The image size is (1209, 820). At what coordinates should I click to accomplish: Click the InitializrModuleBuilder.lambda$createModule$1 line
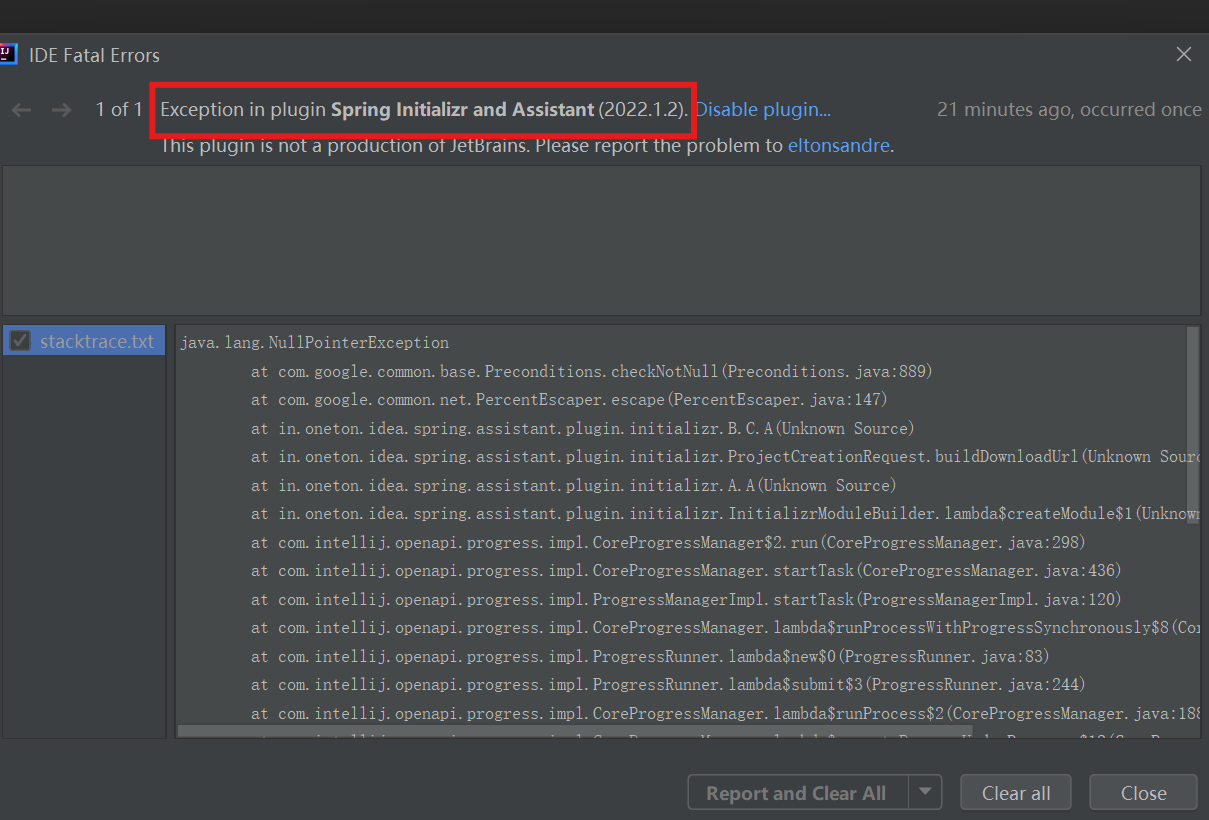click(x=725, y=514)
